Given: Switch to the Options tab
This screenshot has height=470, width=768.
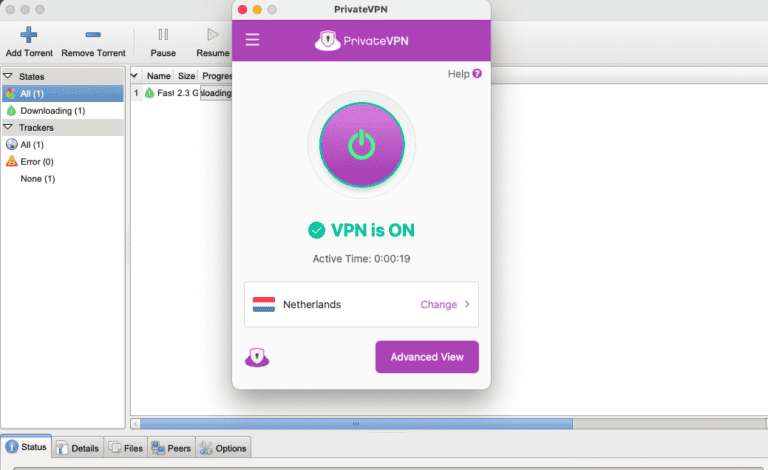Looking at the screenshot, I should pos(223,448).
